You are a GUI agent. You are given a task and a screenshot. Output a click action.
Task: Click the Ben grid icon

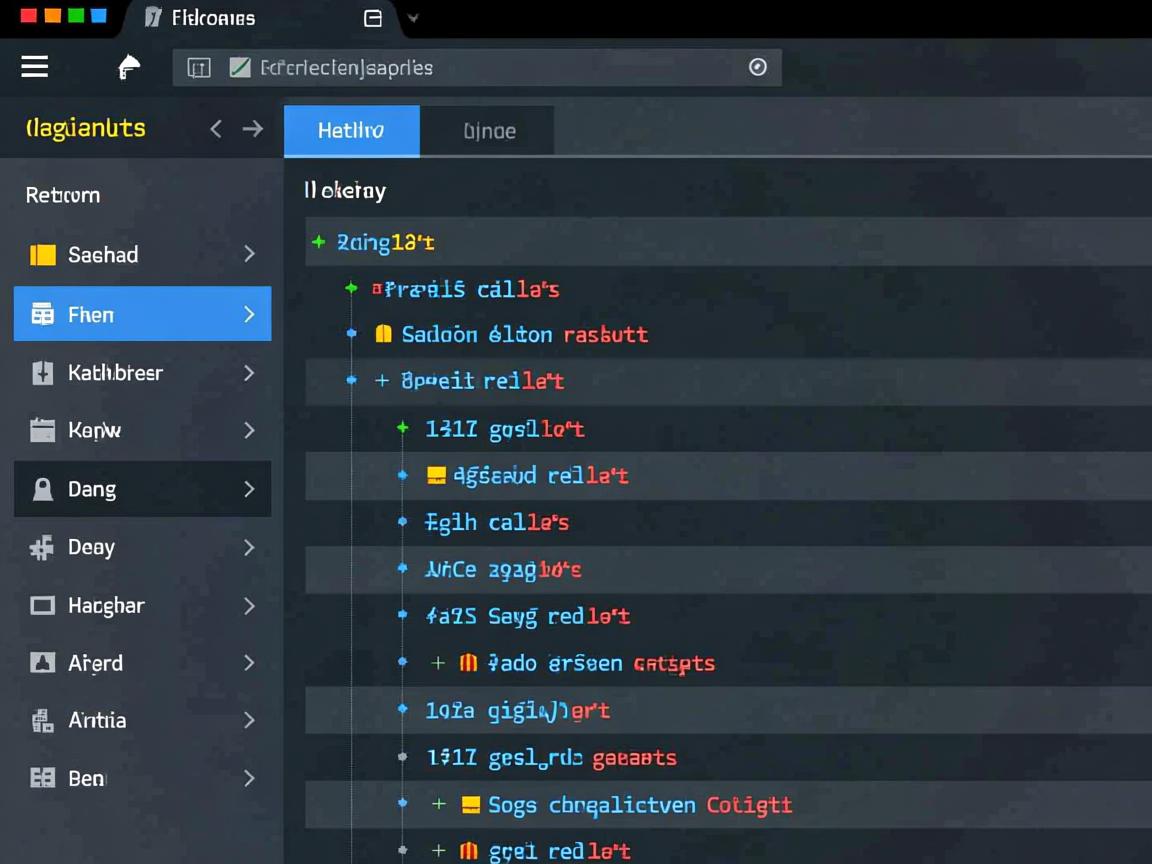42,779
